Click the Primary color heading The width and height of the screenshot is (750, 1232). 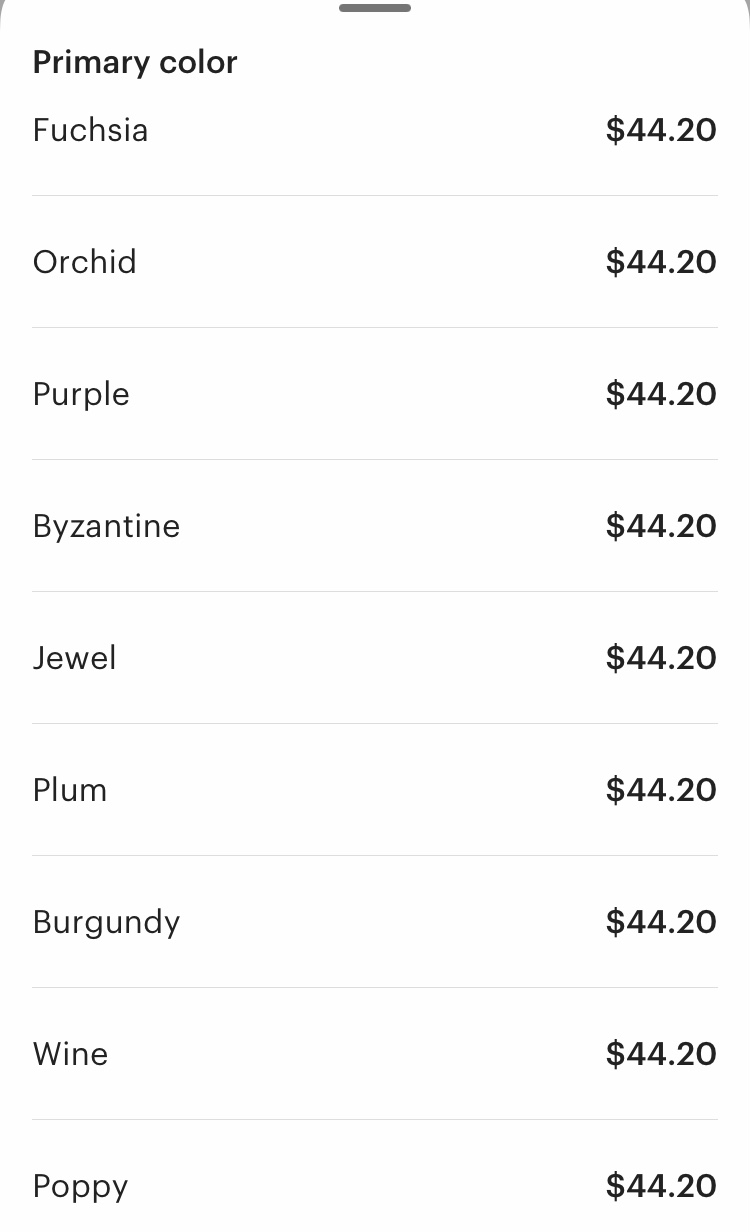pos(135,62)
